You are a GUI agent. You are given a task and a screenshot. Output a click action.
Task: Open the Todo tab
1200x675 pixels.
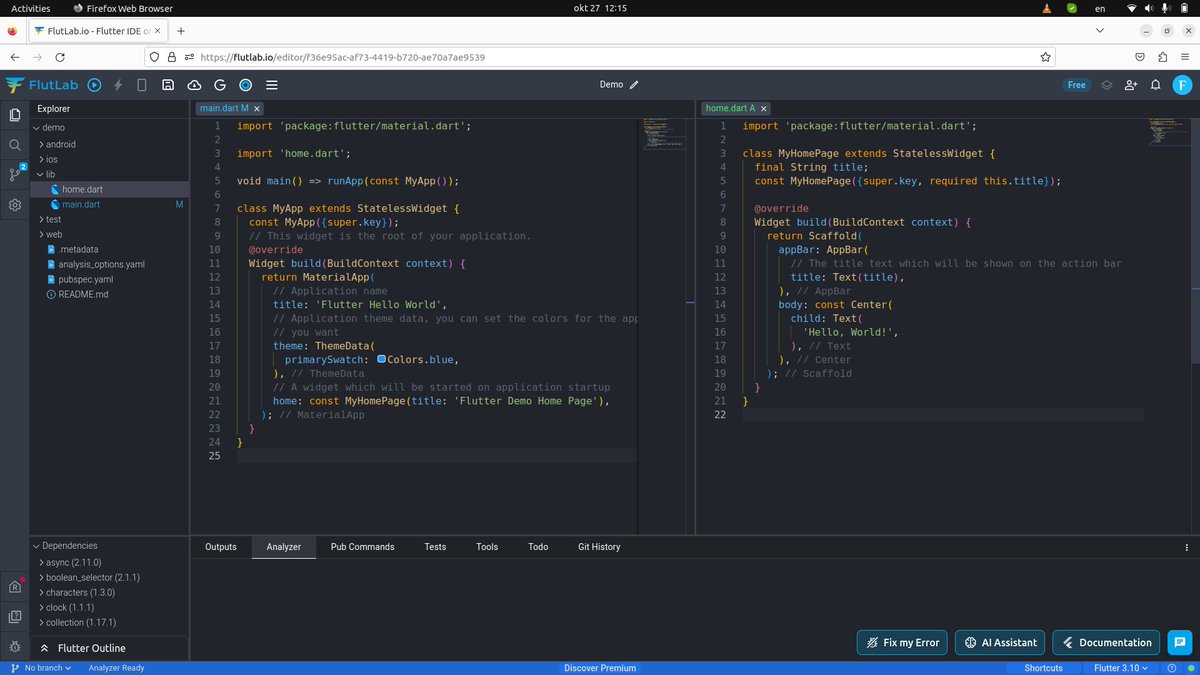pyautogui.click(x=538, y=547)
